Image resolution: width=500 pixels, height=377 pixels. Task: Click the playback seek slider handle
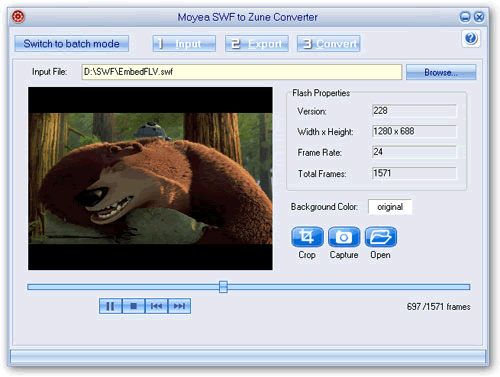[223, 287]
